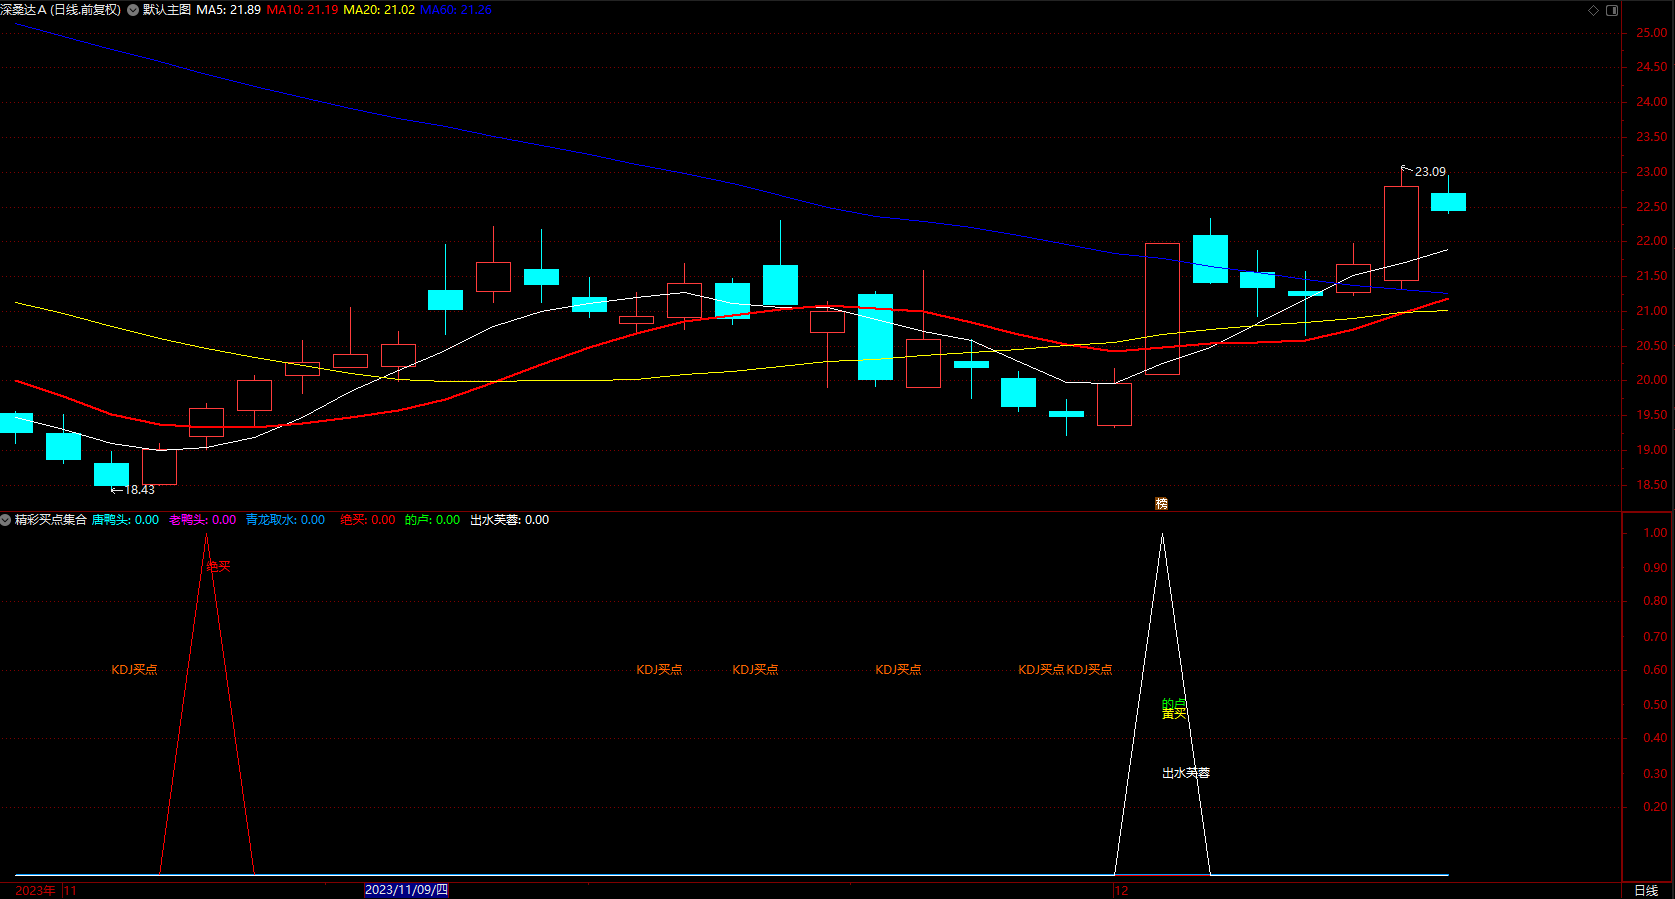Screen dimensions: 1675x899
Task: Click the tall red hollow candlestick peaking at 23.09
Action: click(x=1401, y=233)
